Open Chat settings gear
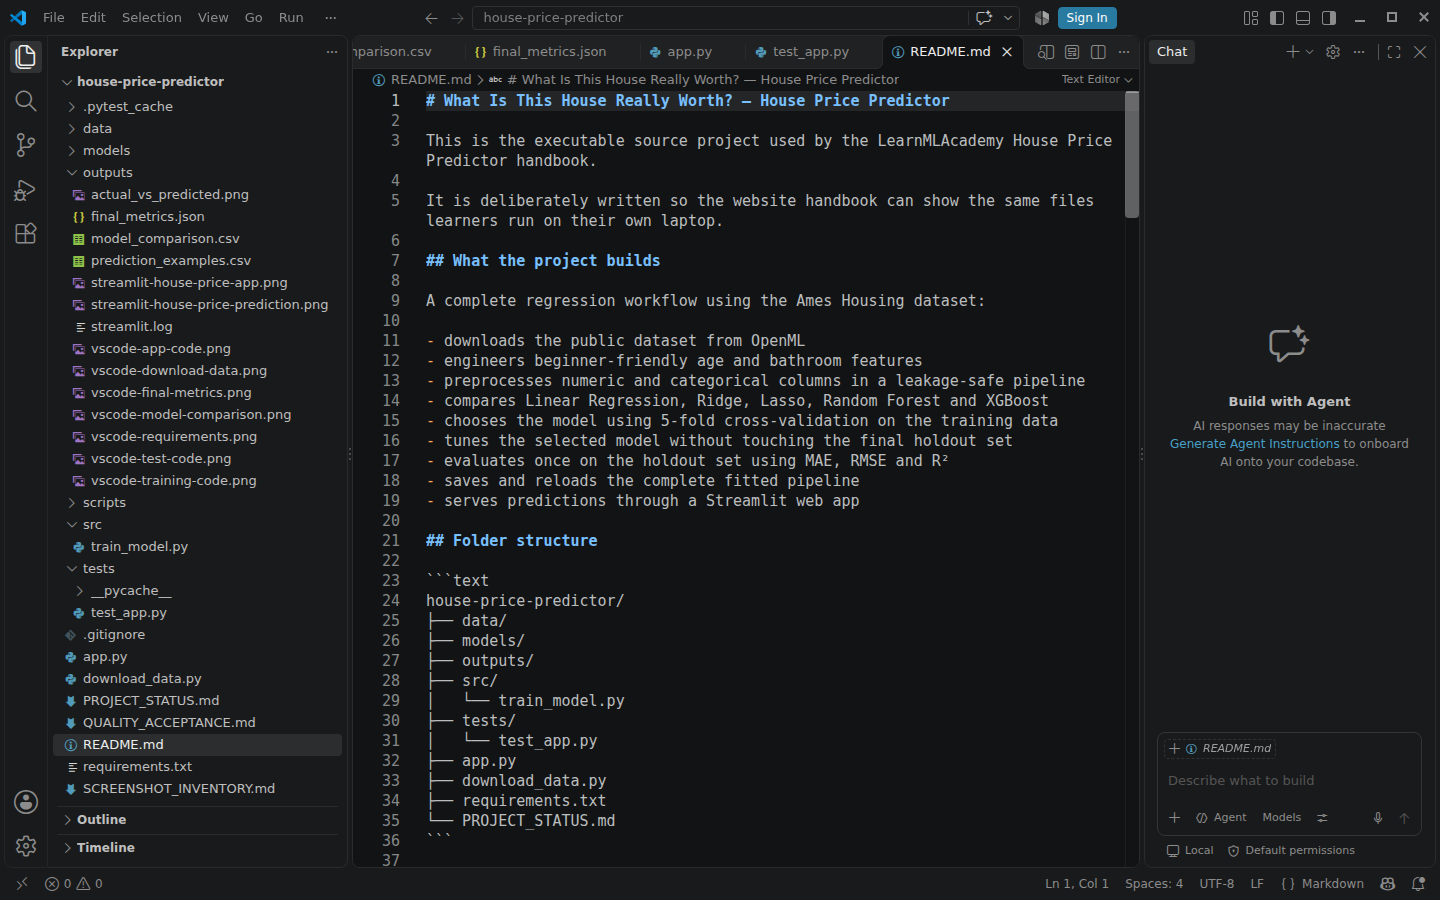 (1333, 52)
